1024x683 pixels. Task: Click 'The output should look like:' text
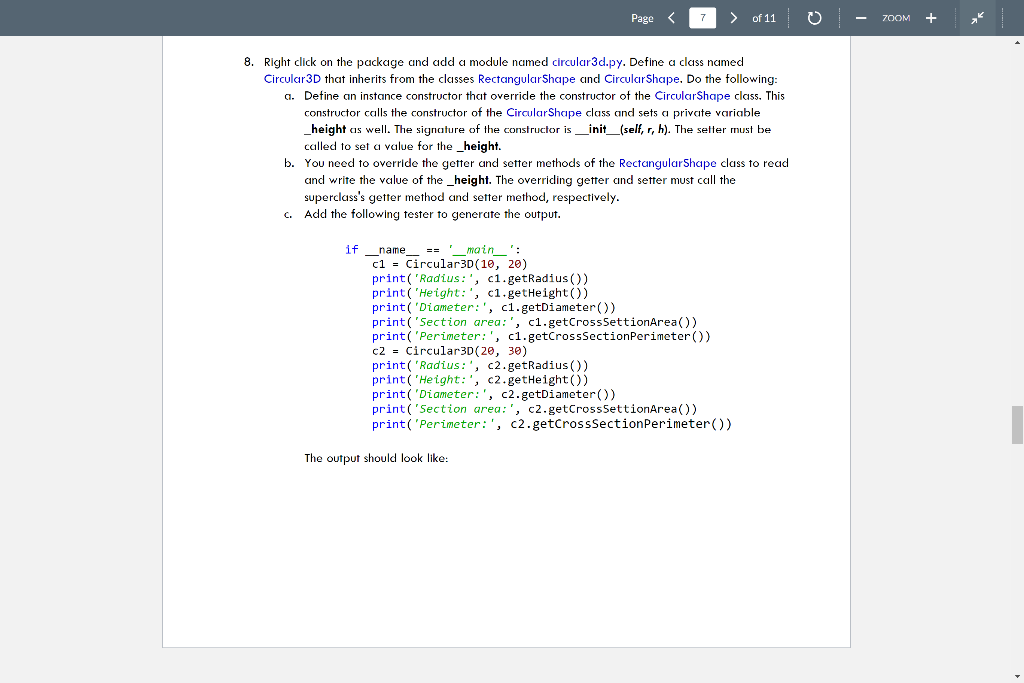(x=376, y=458)
